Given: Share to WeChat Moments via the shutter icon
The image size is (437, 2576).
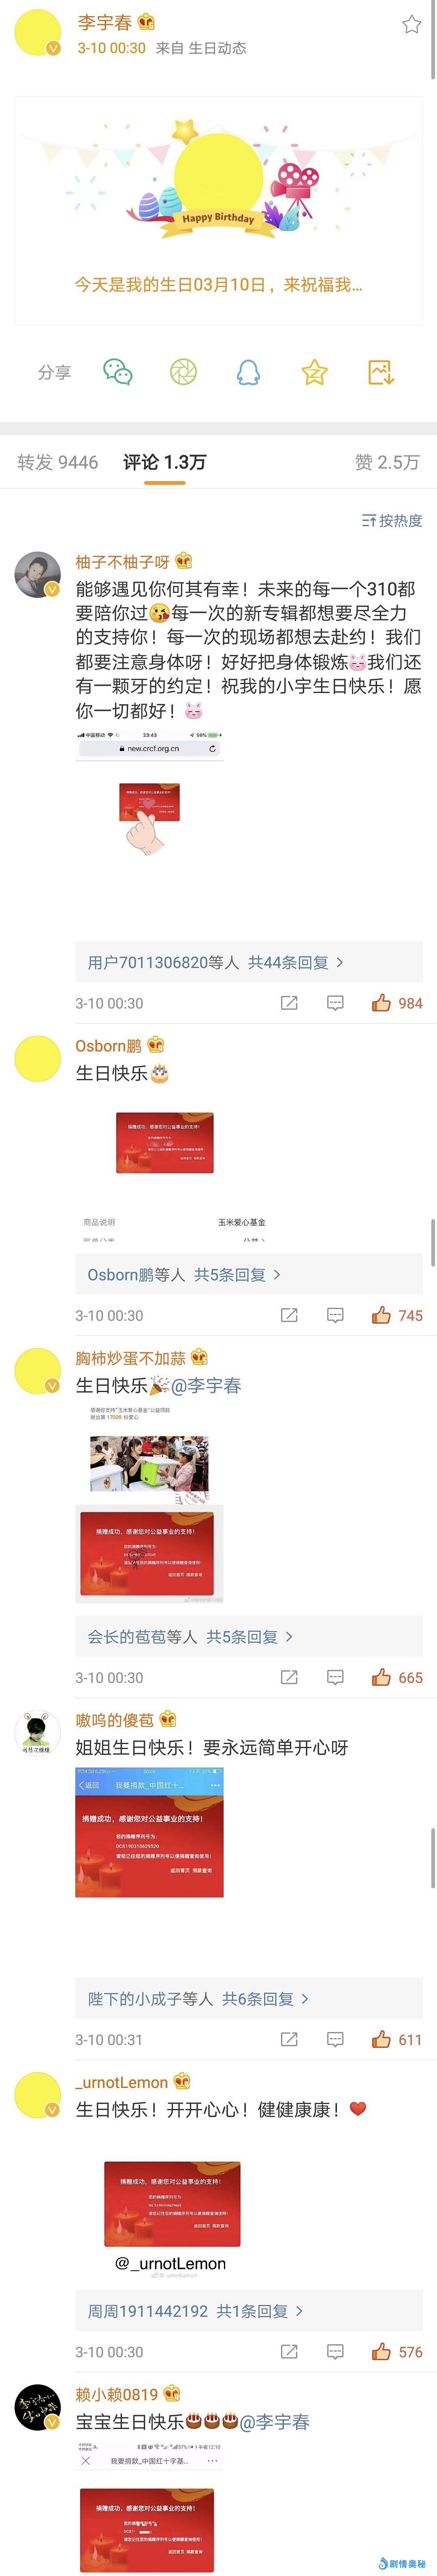Looking at the screenshot, I should point(183,372).
